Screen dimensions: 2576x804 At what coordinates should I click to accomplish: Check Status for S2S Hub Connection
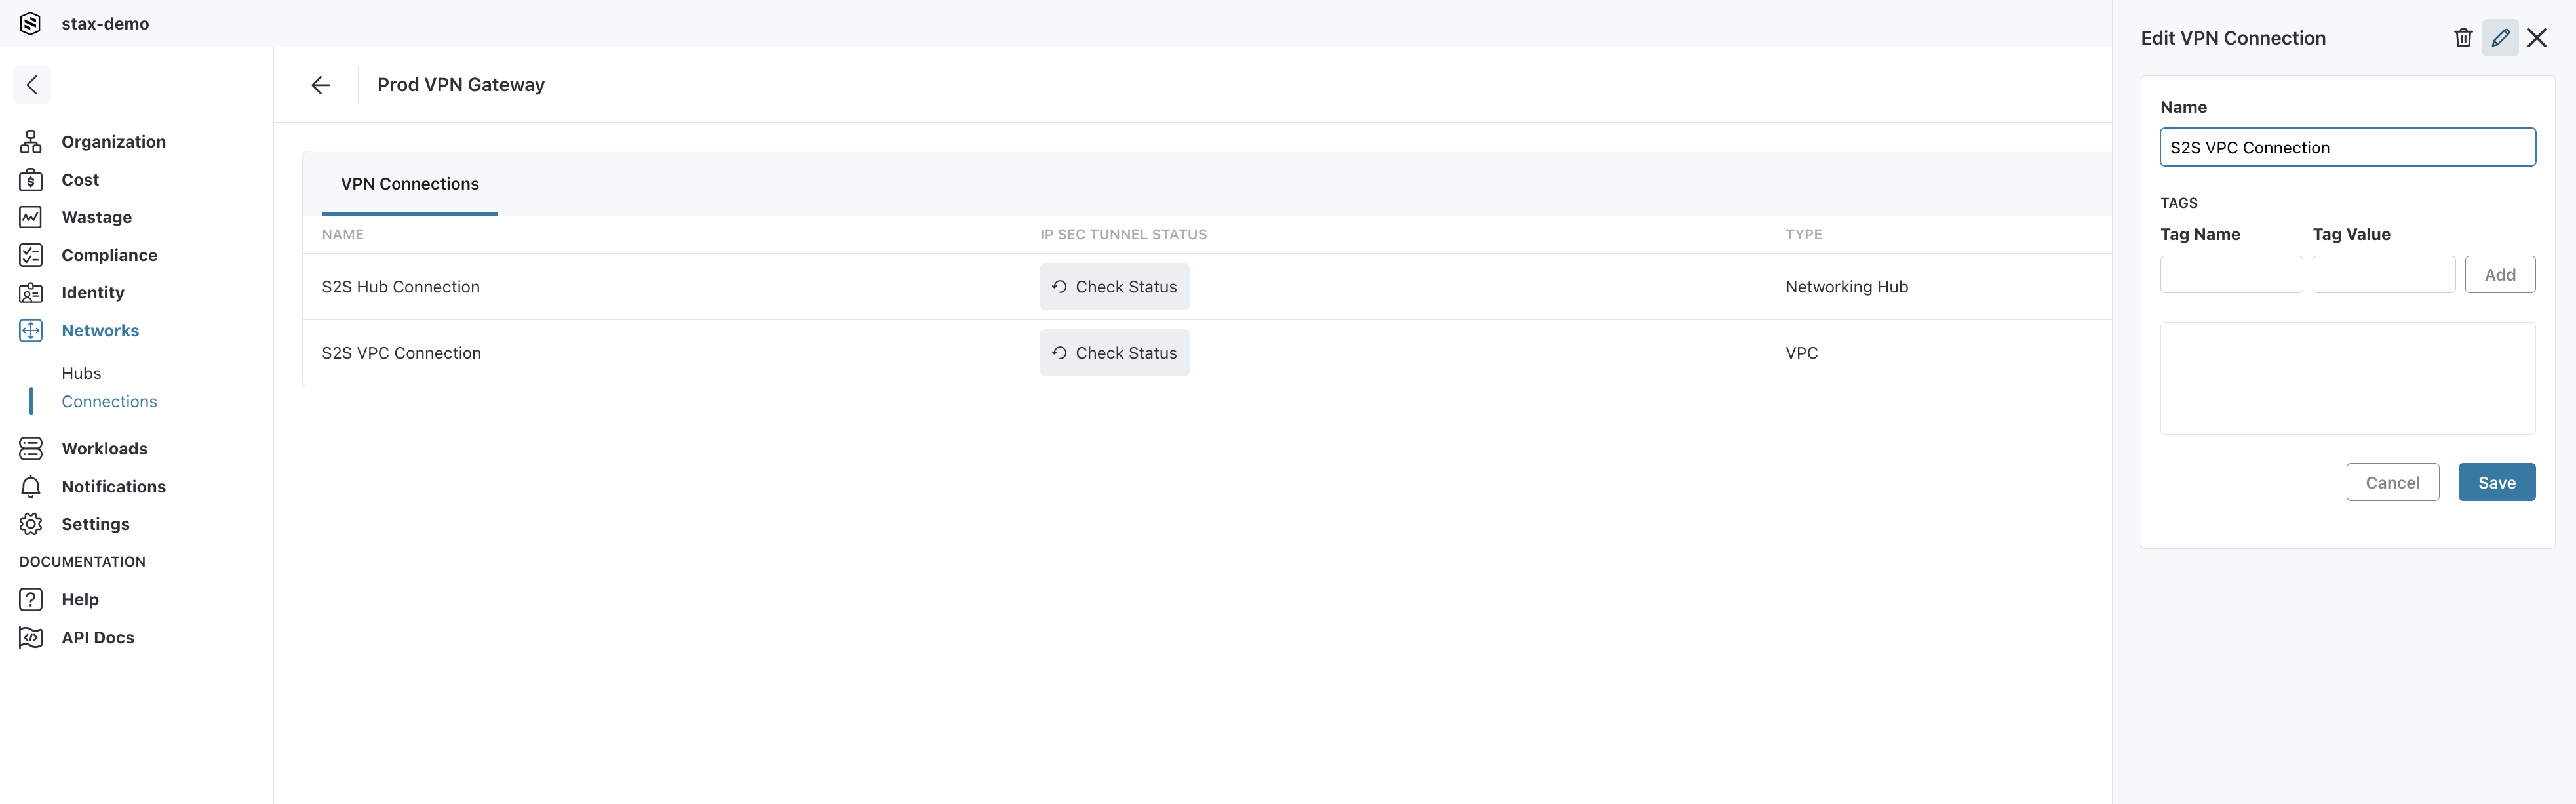point(1114,287)
